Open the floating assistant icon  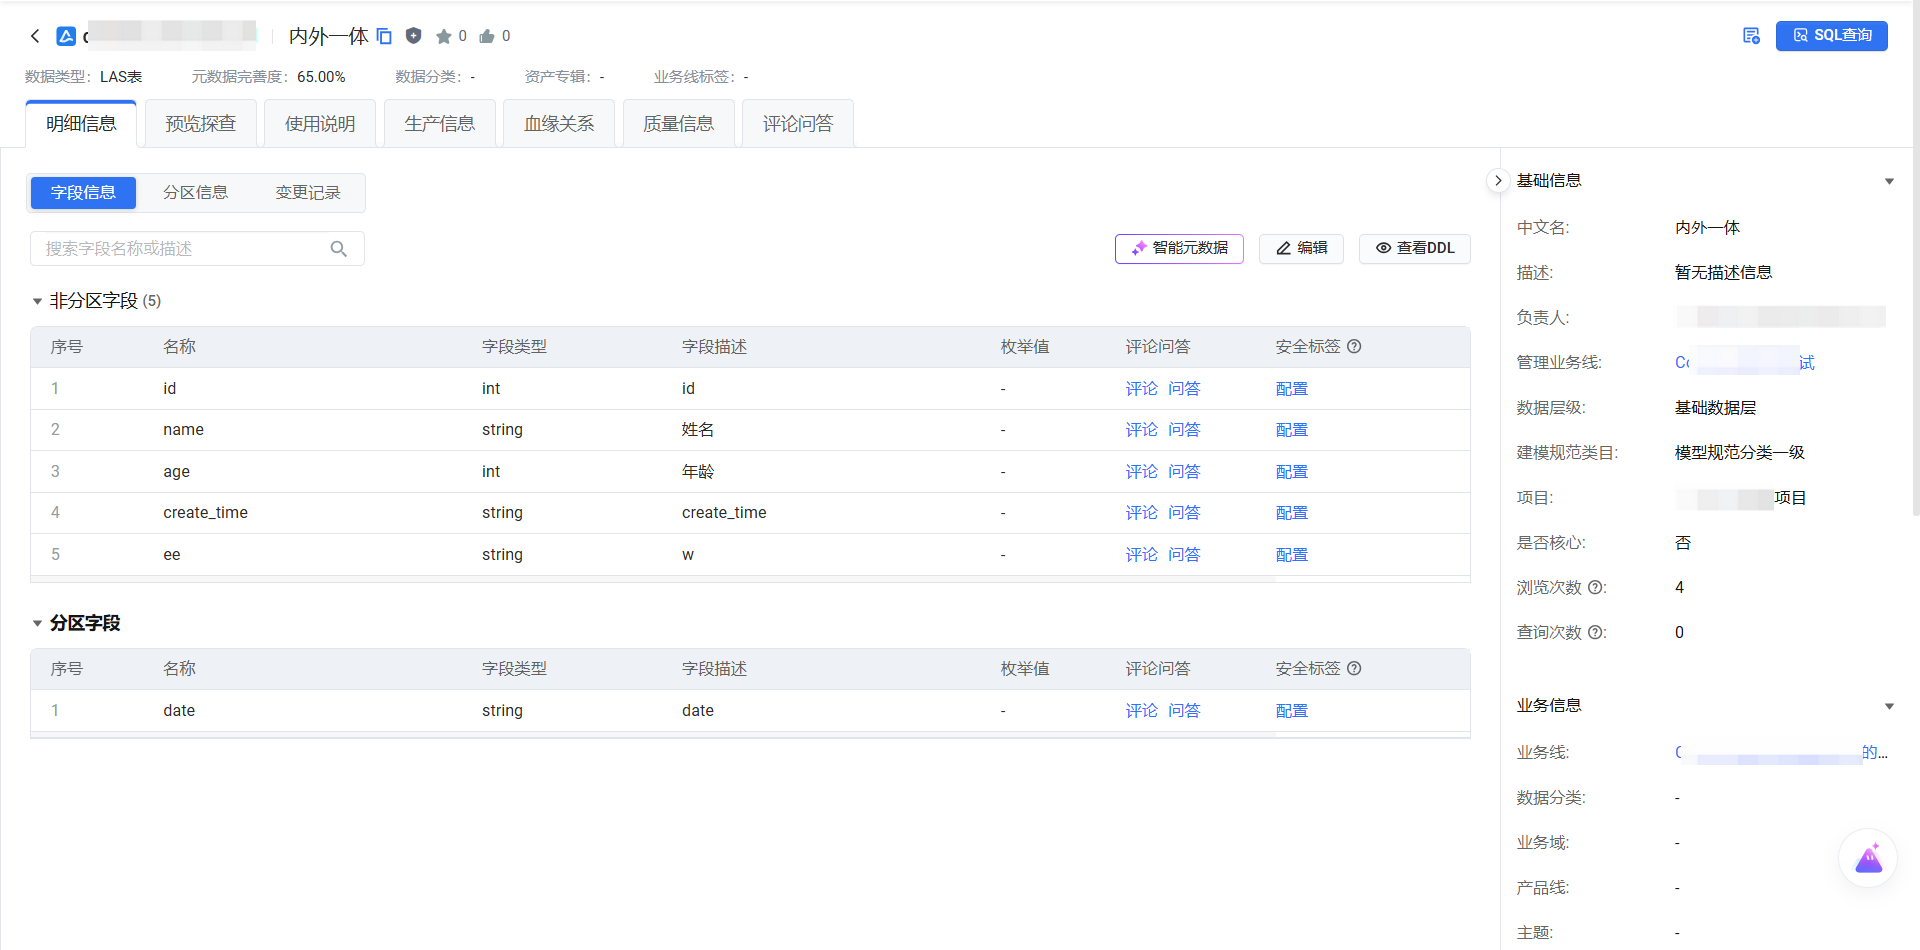1867,859
